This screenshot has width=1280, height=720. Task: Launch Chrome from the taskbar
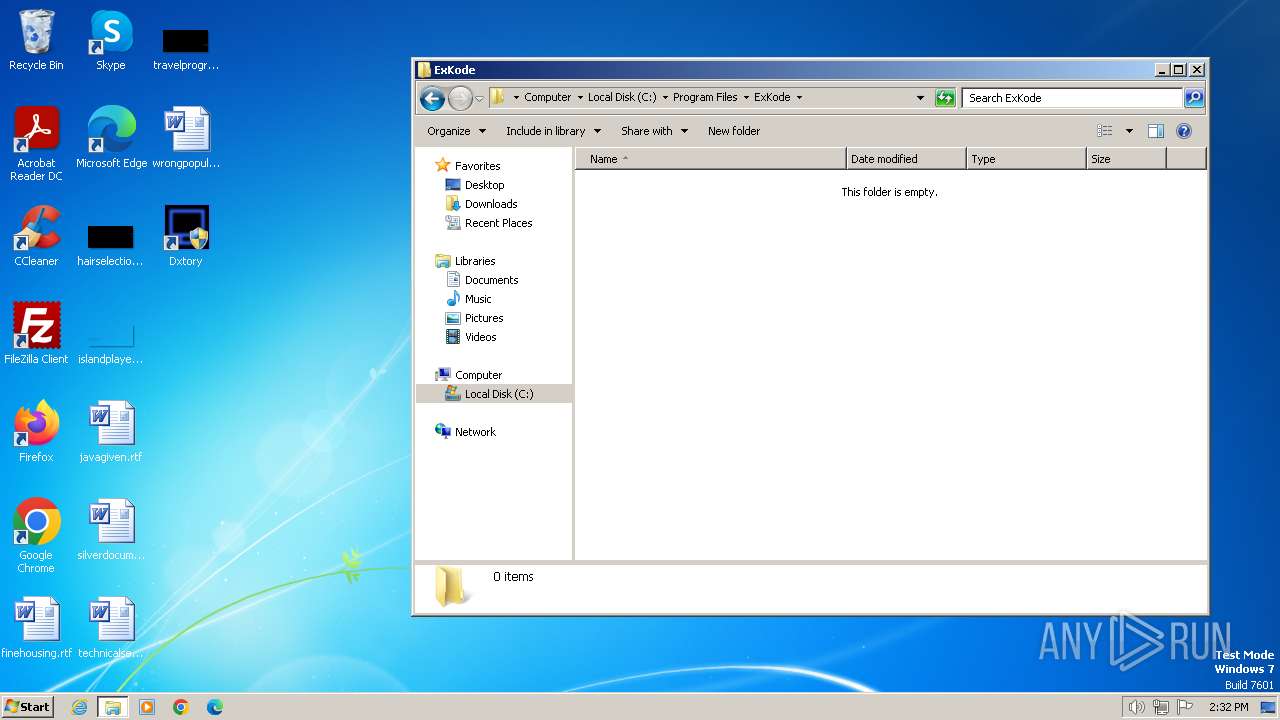(x=181, y=707)
